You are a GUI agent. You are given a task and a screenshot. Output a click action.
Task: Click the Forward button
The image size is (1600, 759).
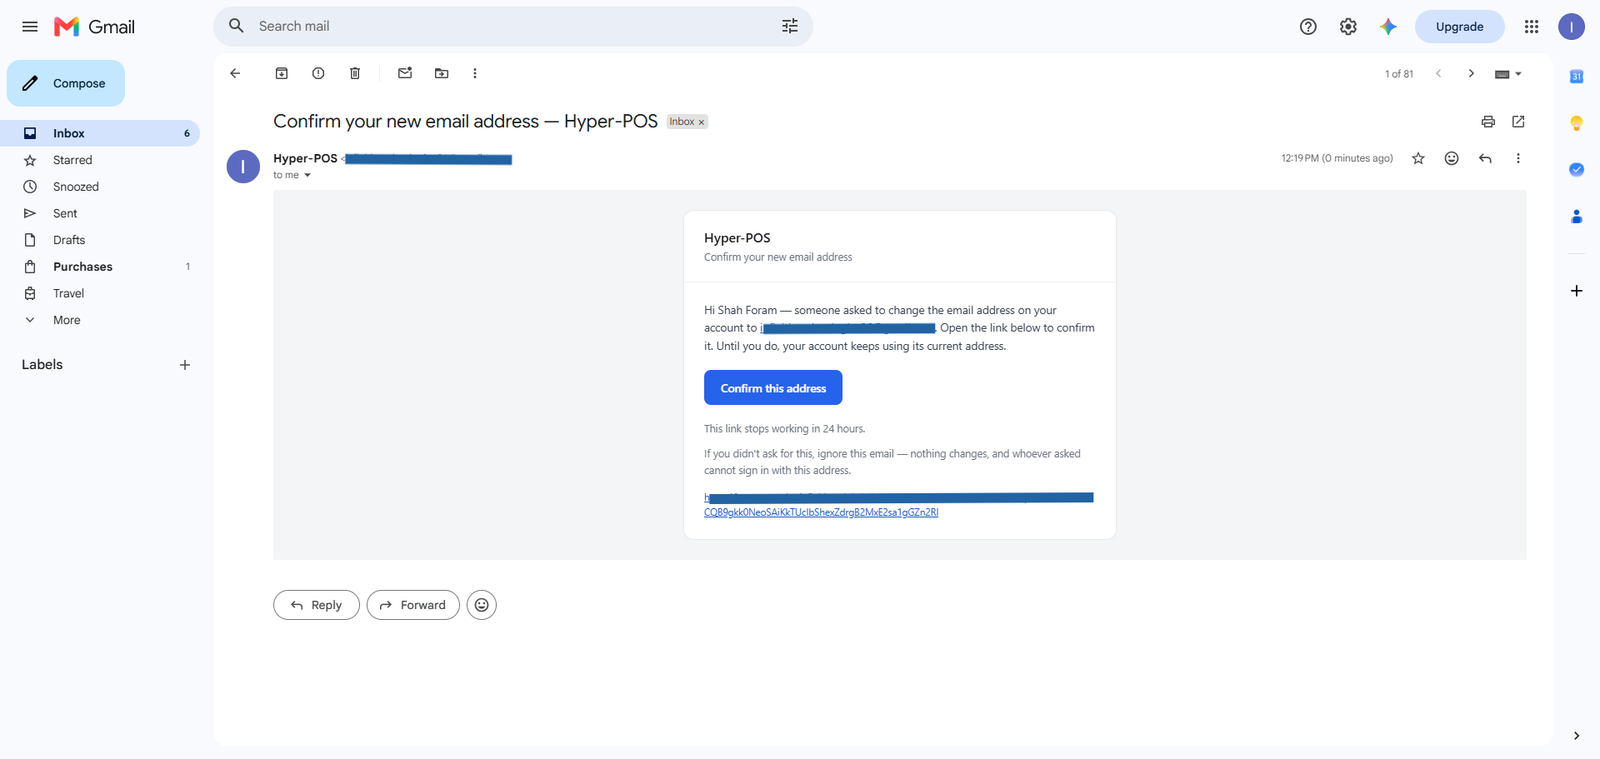[x=413, y=605]
